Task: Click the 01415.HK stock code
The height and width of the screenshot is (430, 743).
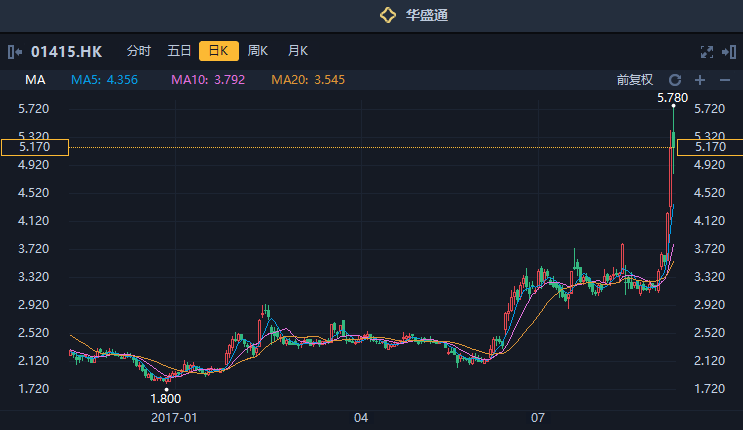Action: click(x=66, y=51)
